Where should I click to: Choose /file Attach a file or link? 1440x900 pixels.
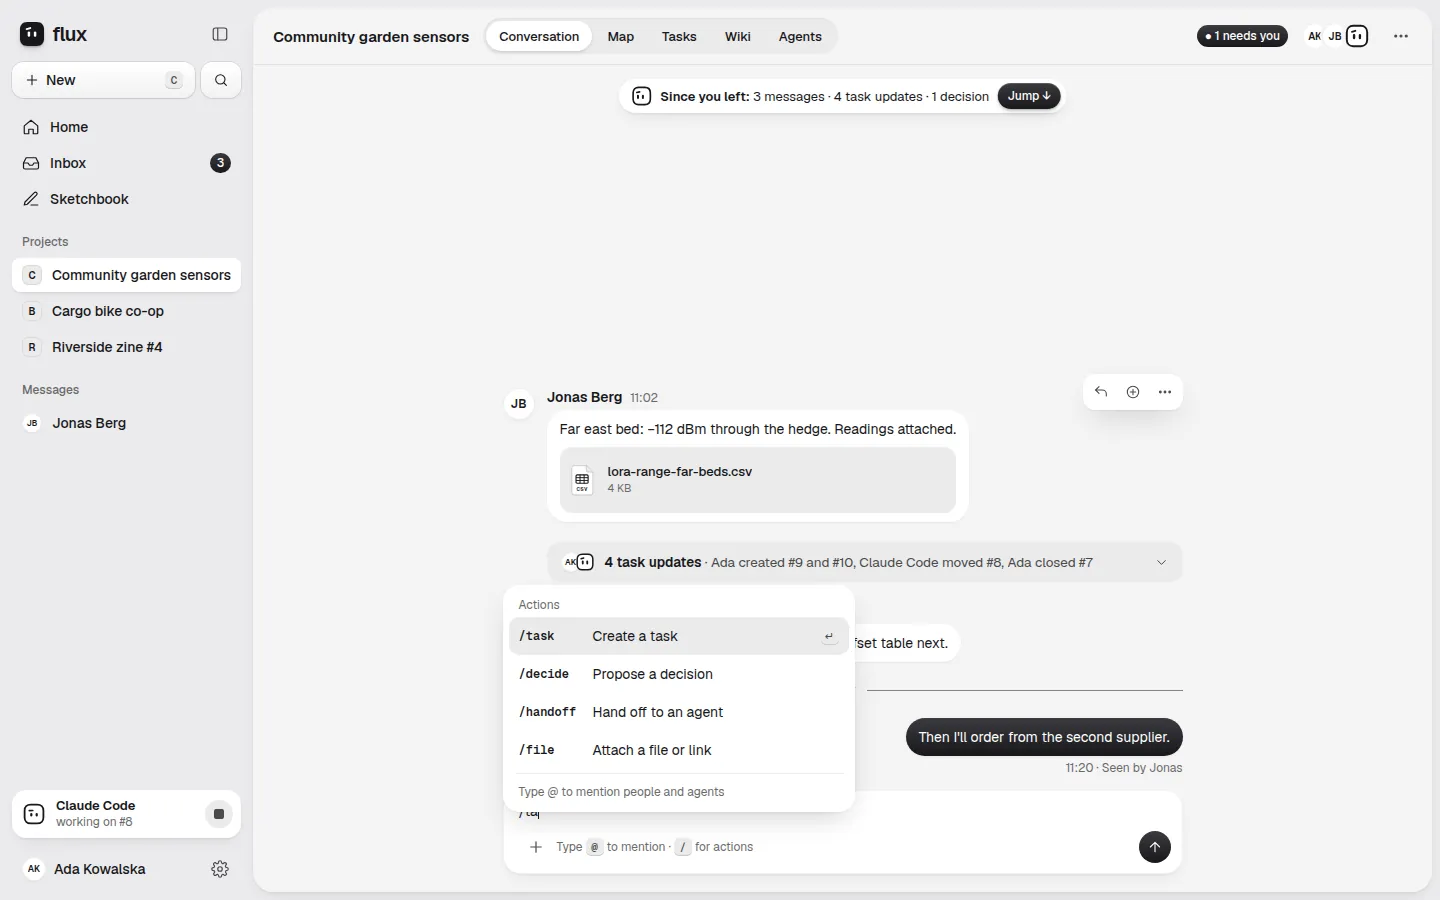click(679, 750)
